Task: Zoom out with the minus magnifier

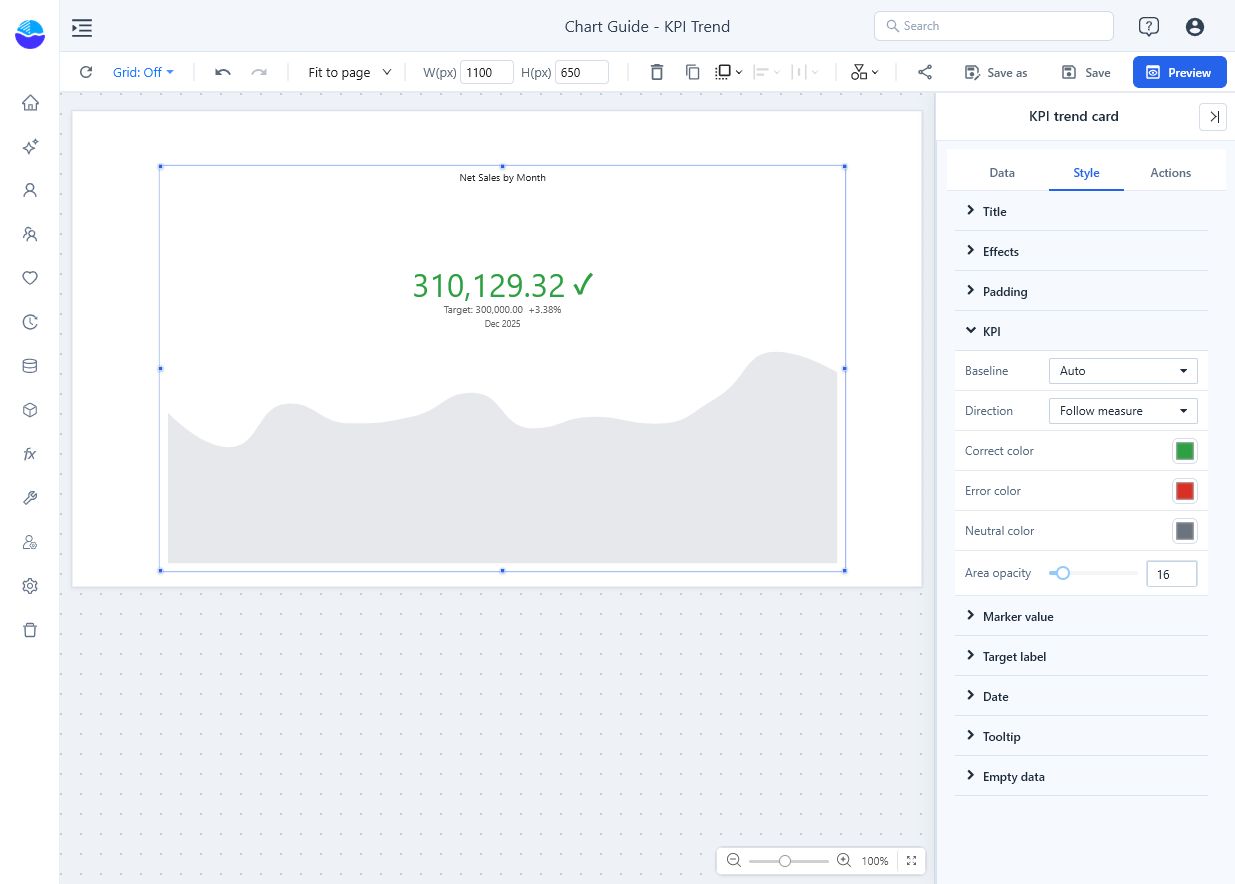Action: click(x=734, y=860)
